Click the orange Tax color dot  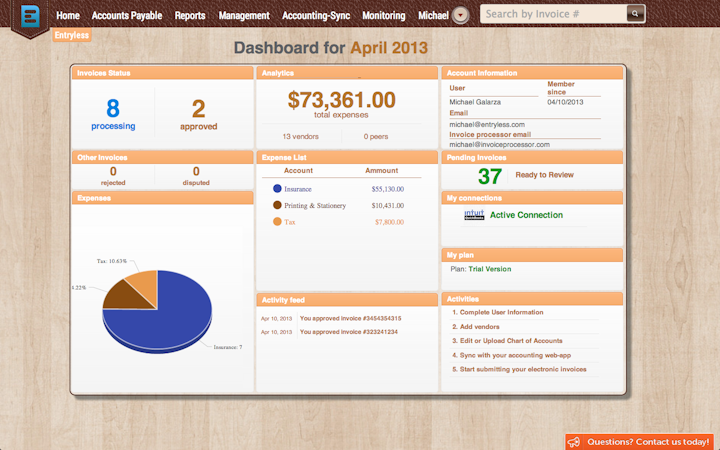[x=277, y=221]
